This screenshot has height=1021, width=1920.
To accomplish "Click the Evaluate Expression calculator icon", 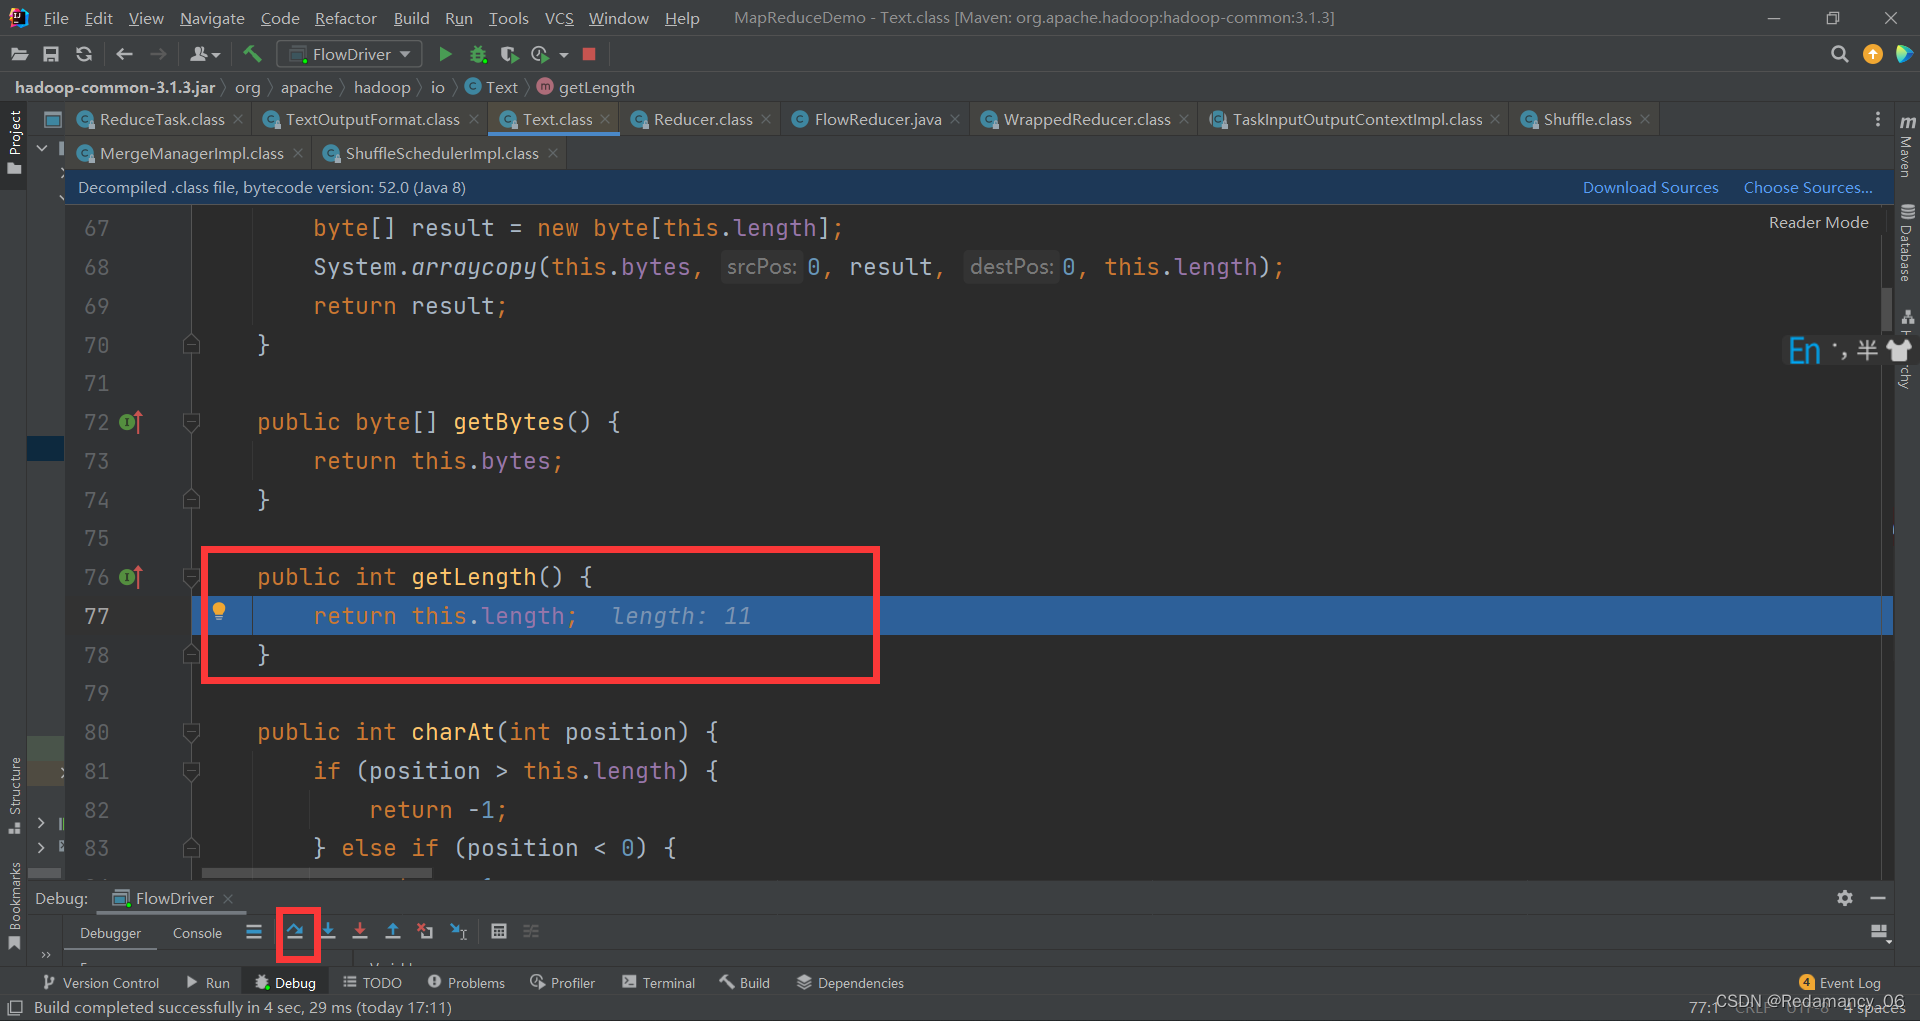I will [x=499, y=932].
